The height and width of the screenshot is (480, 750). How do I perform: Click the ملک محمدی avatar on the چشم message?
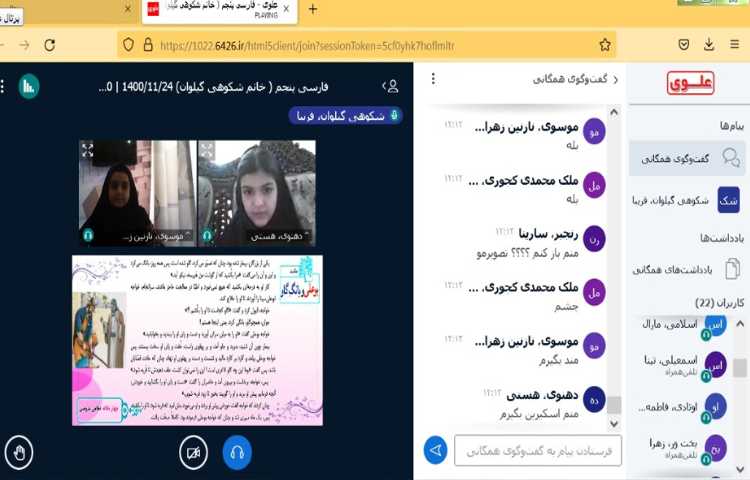[594, 293]
